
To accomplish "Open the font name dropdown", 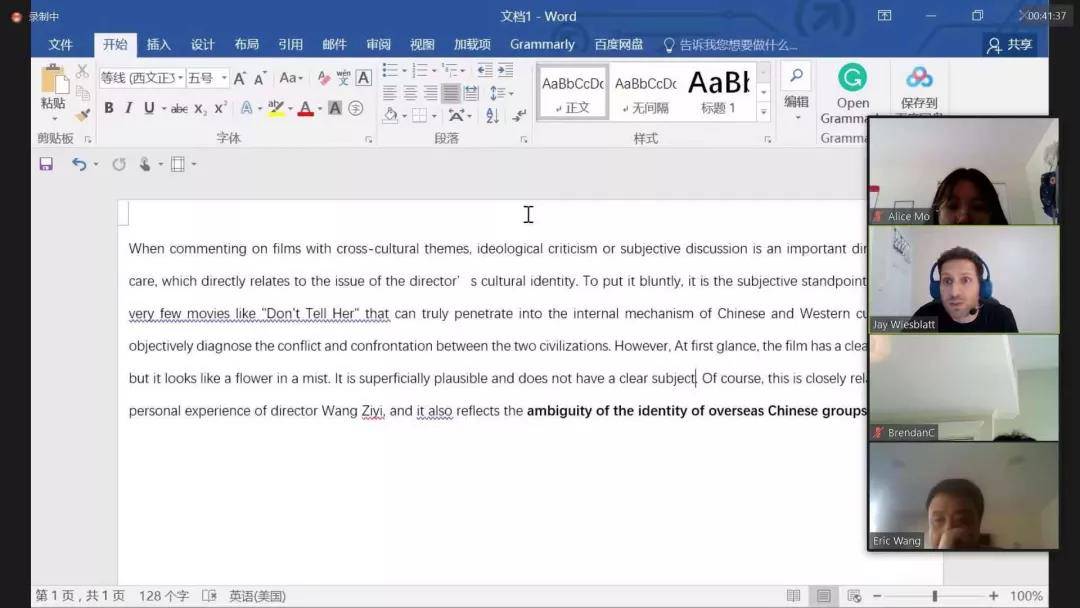I will pos(180,78).
